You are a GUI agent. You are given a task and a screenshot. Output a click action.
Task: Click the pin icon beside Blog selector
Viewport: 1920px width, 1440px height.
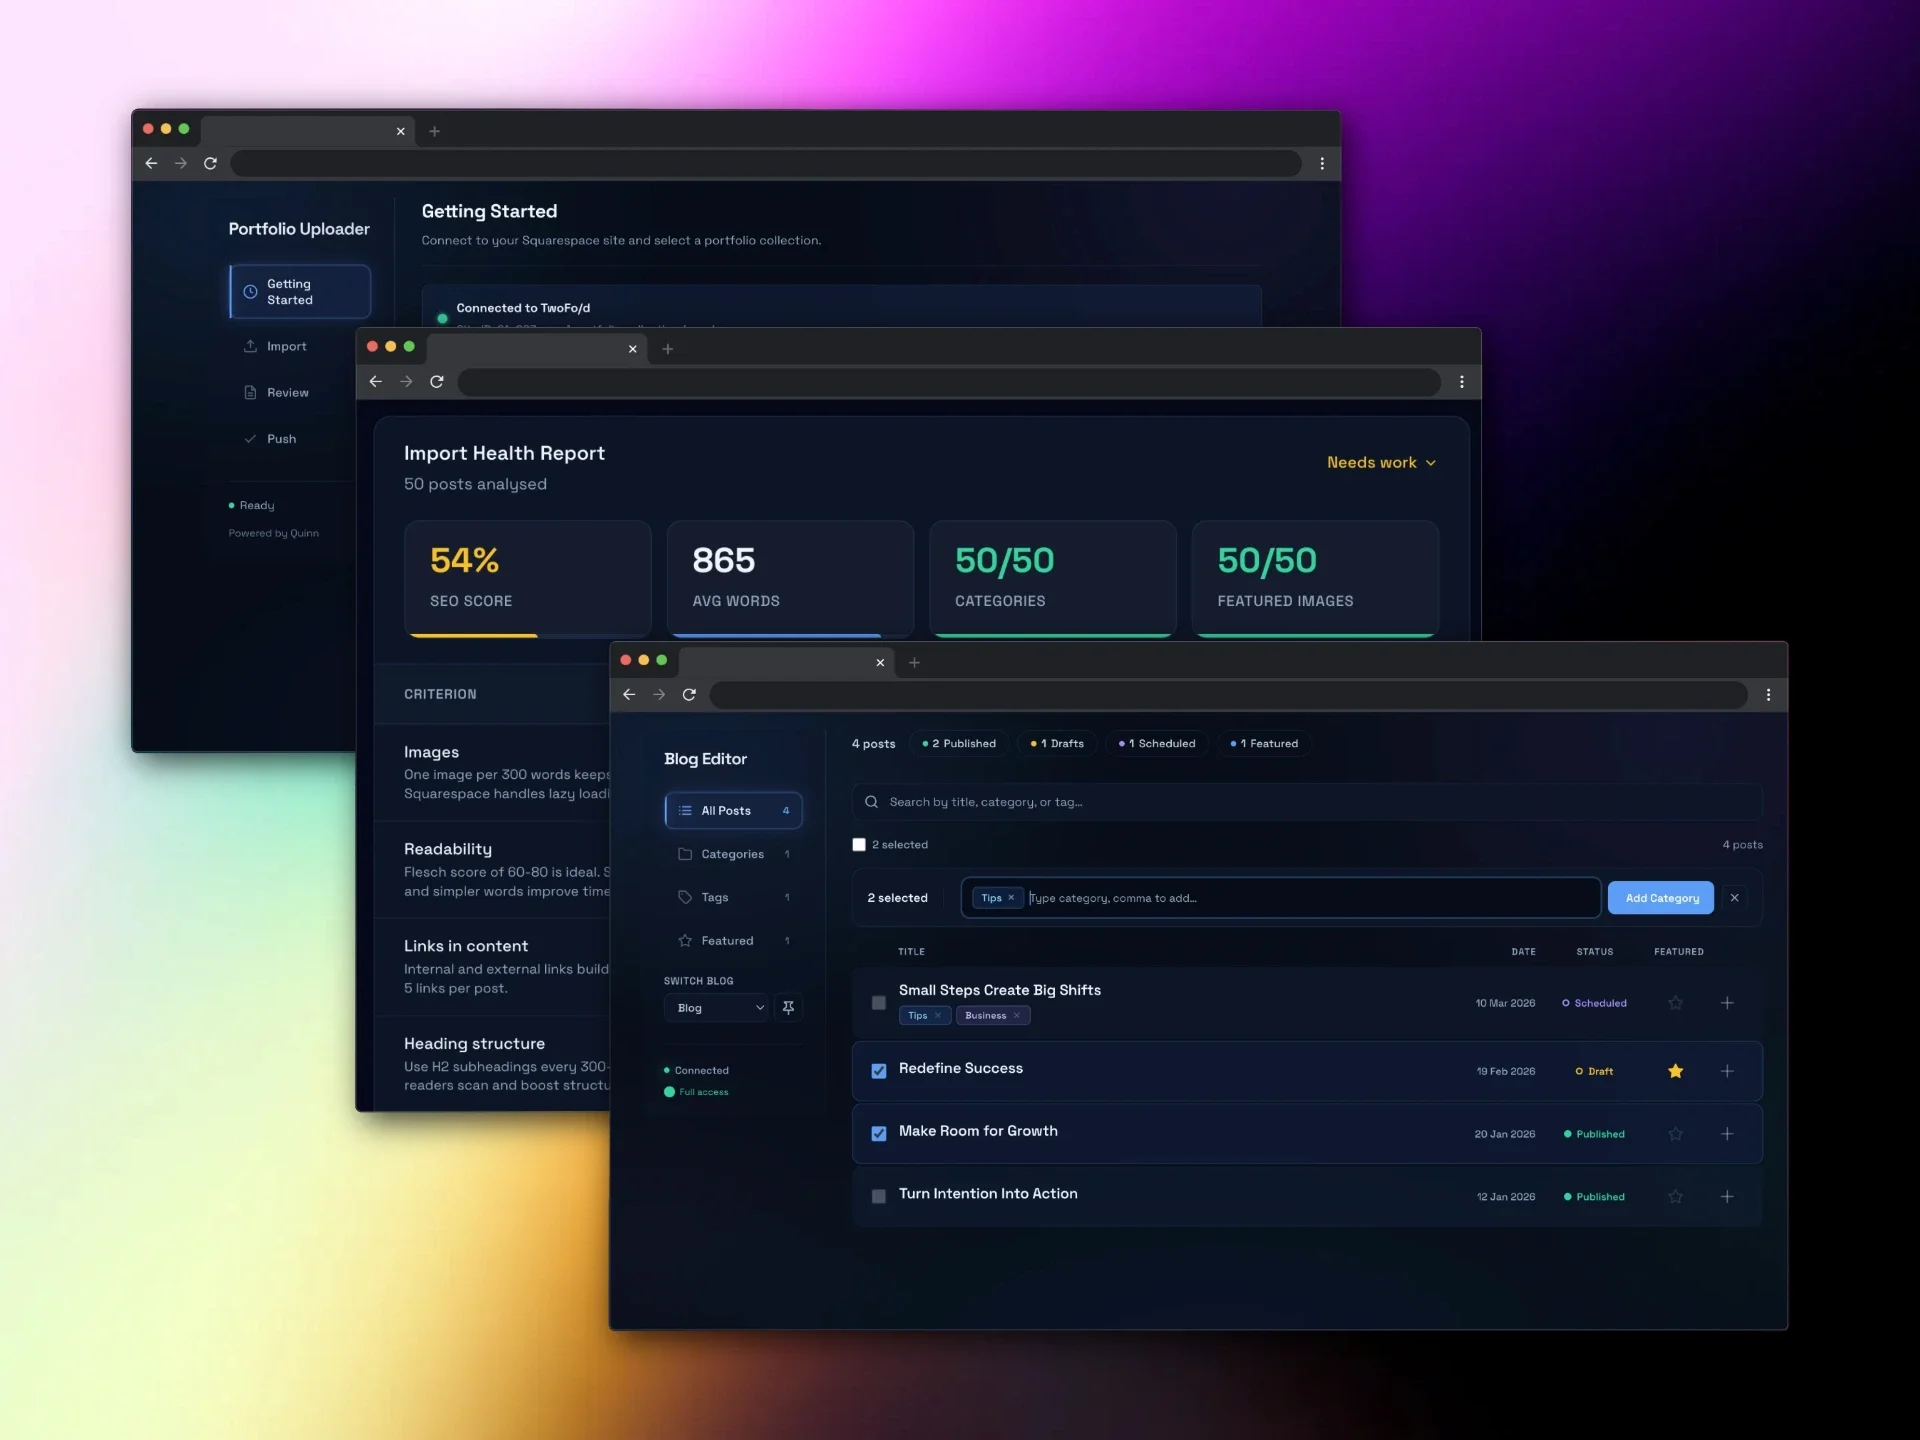(788, 1007)
